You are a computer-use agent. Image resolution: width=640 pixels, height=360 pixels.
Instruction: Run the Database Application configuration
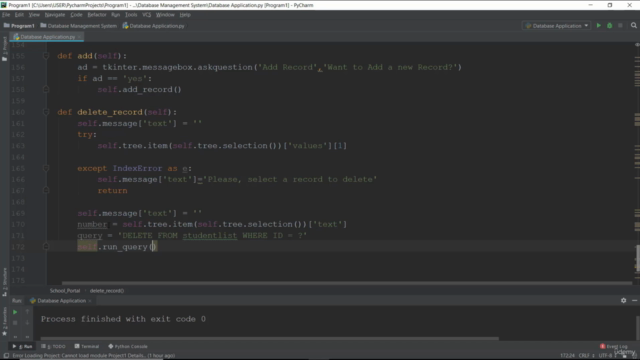point(598,26)
